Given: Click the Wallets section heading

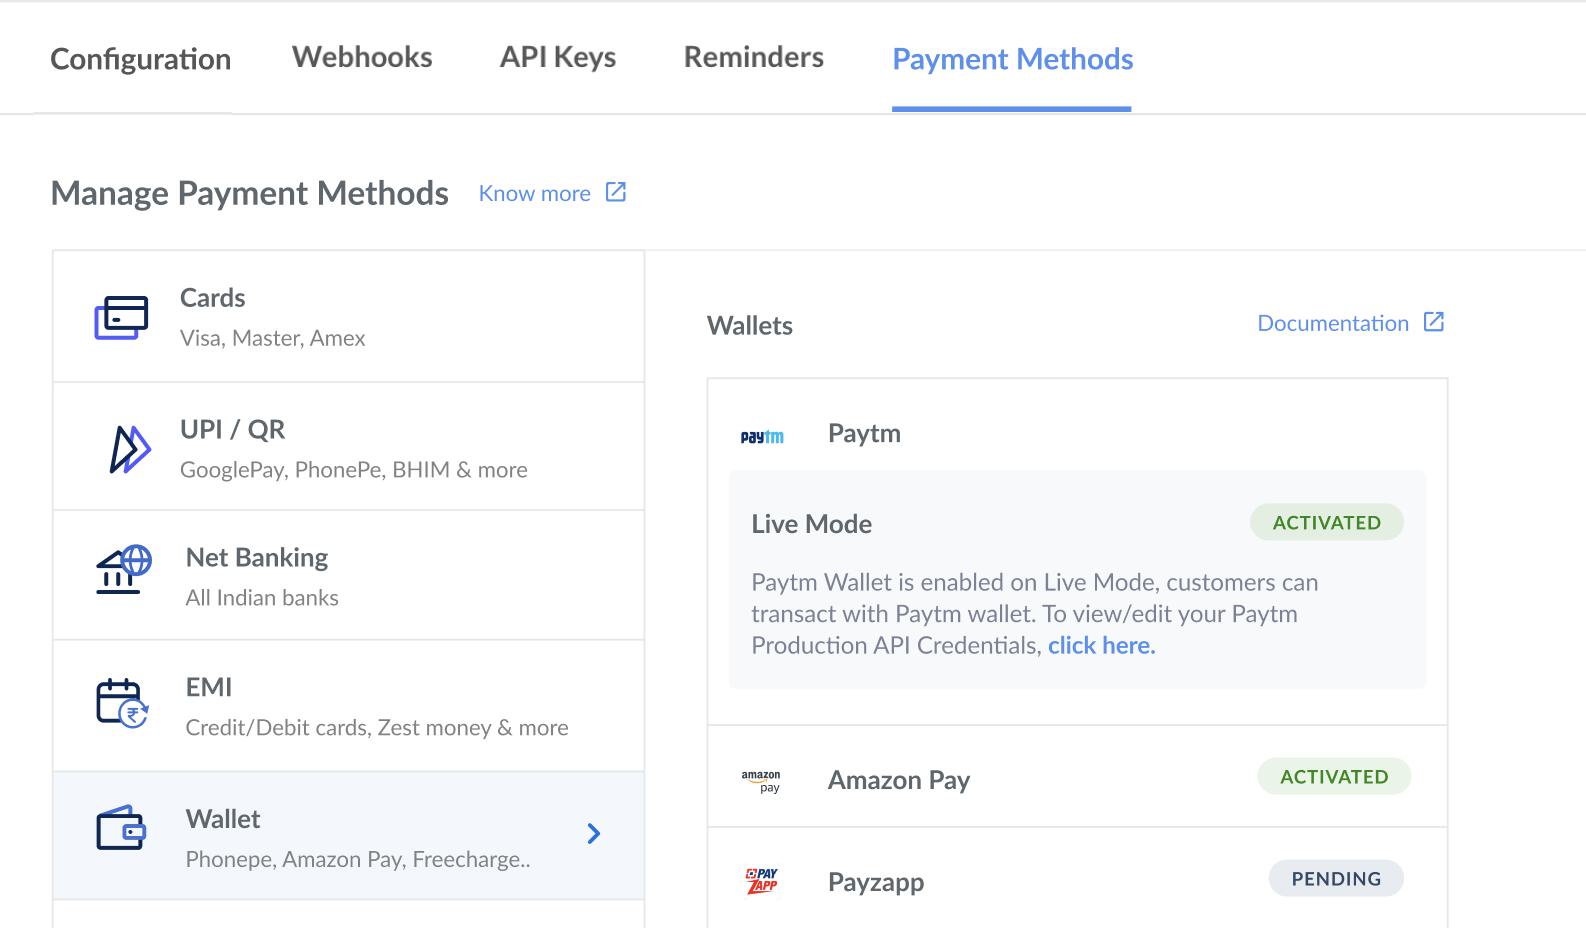Looking at the screenshot, I should pos(750,325).
